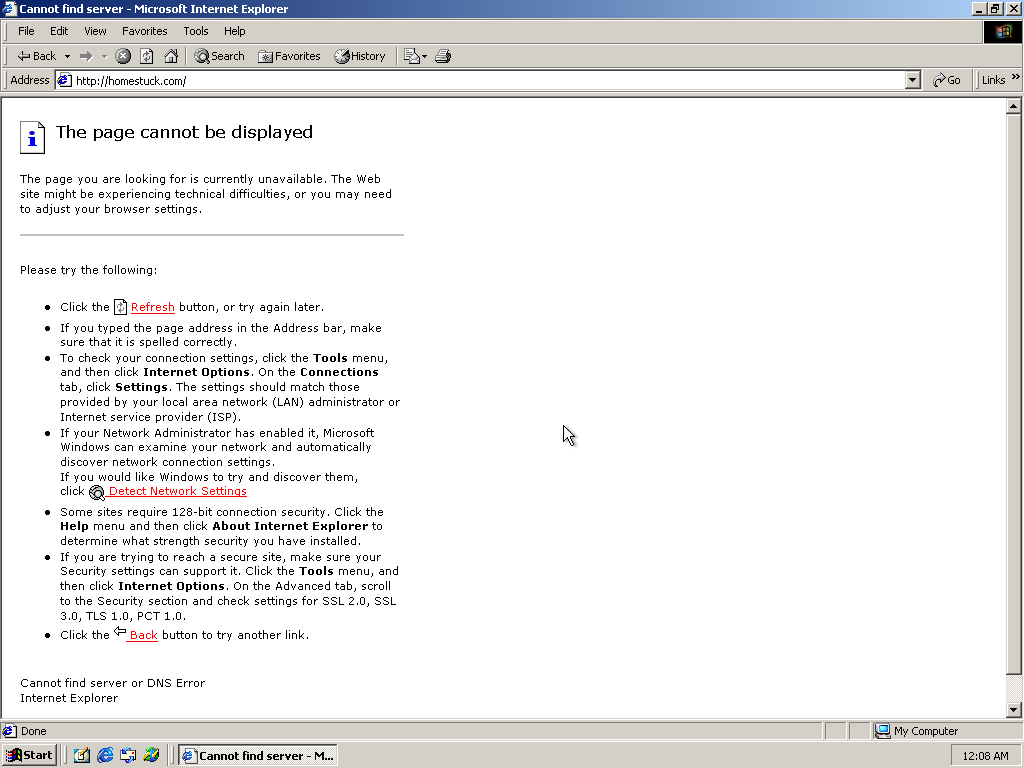Open the Back history dropdown arrow
The image size is (1024, 768).
67,56
